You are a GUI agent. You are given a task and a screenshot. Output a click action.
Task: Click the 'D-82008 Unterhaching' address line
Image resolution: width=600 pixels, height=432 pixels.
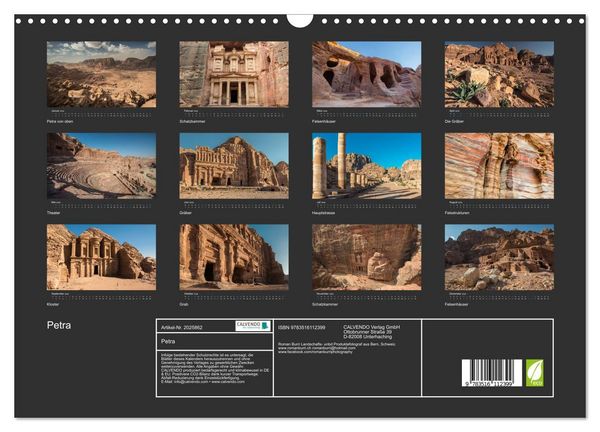pyautogui.click(x=367, y=337)
